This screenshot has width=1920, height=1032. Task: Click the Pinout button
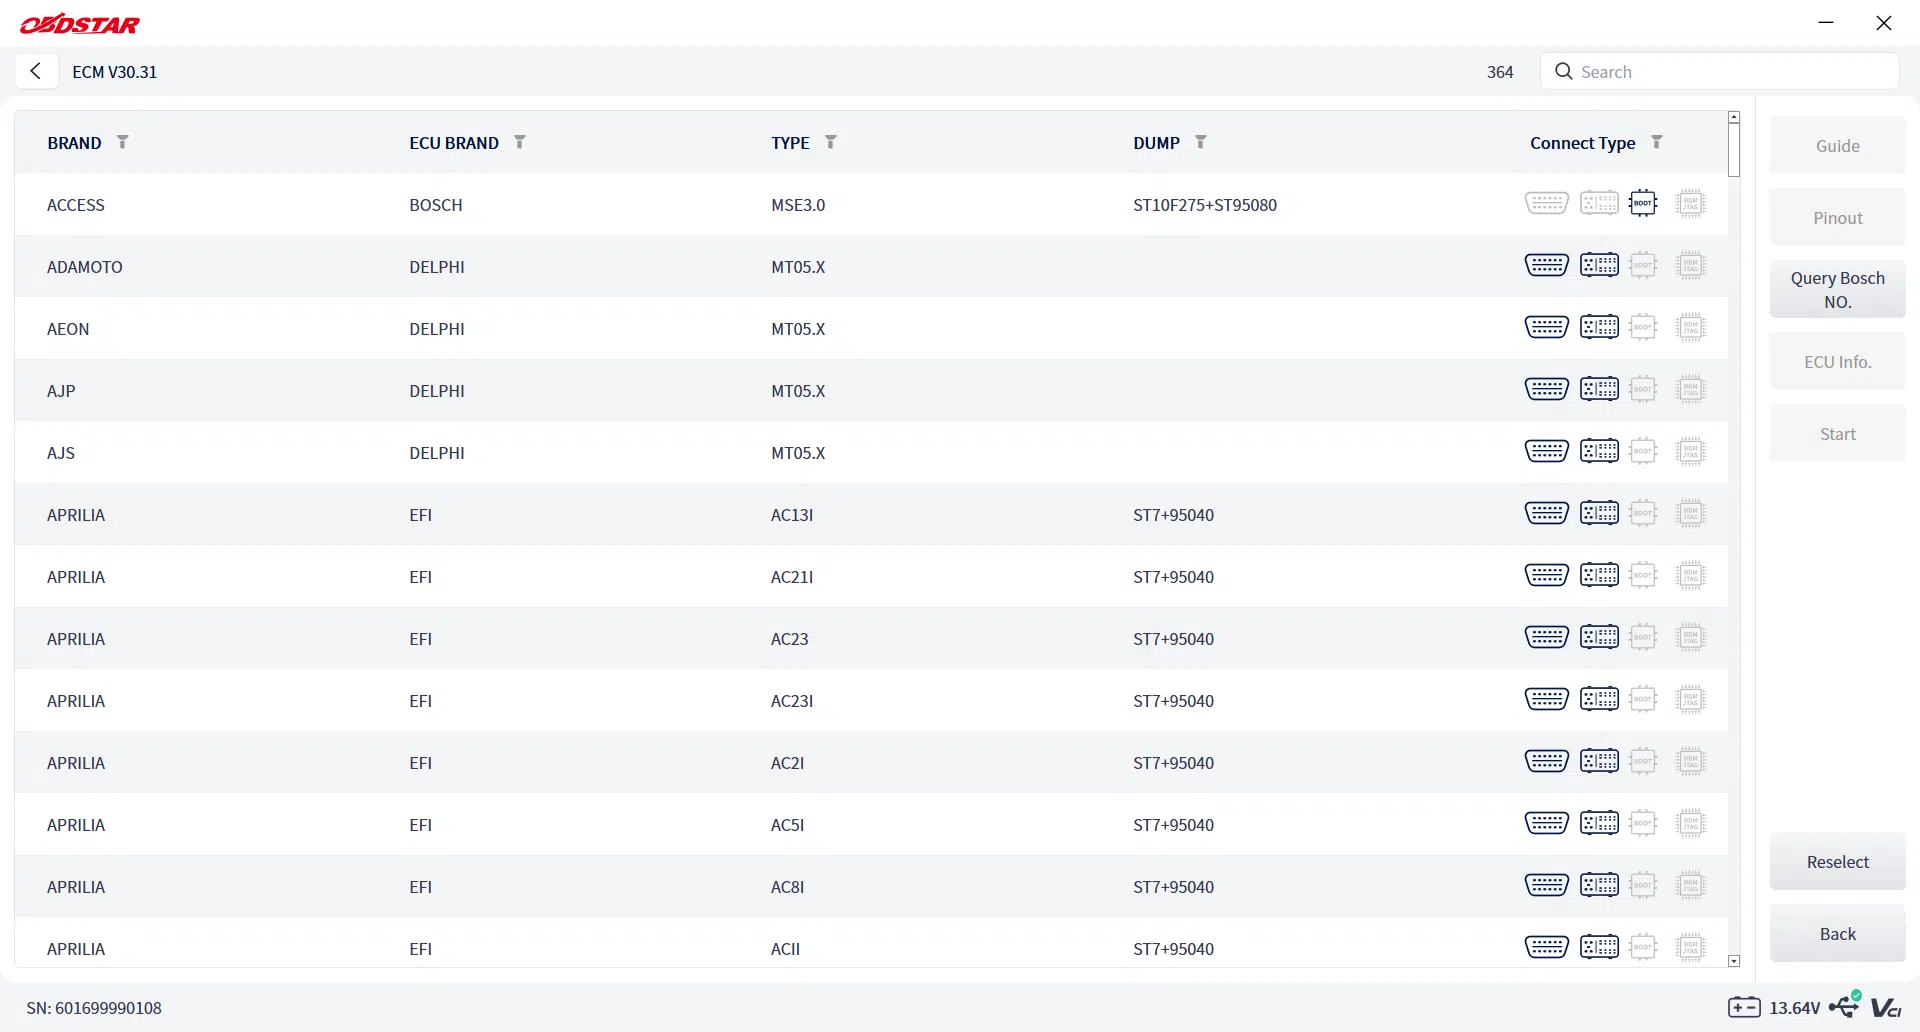1838,218
